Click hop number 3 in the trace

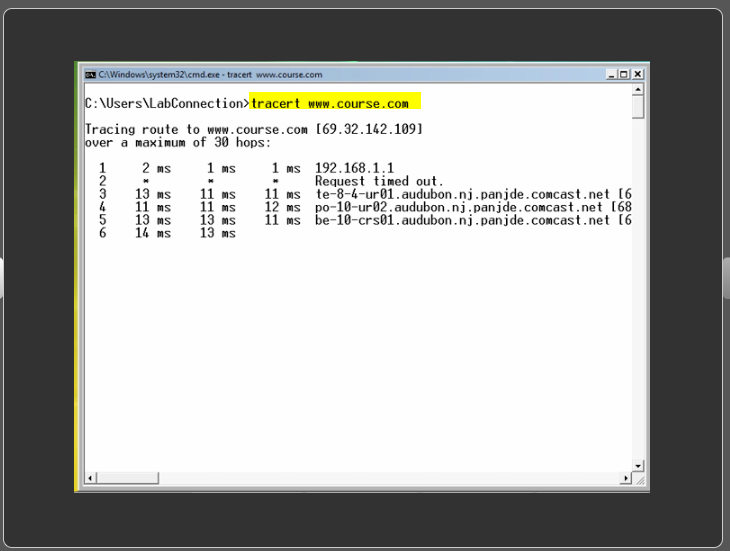[103, 194]
